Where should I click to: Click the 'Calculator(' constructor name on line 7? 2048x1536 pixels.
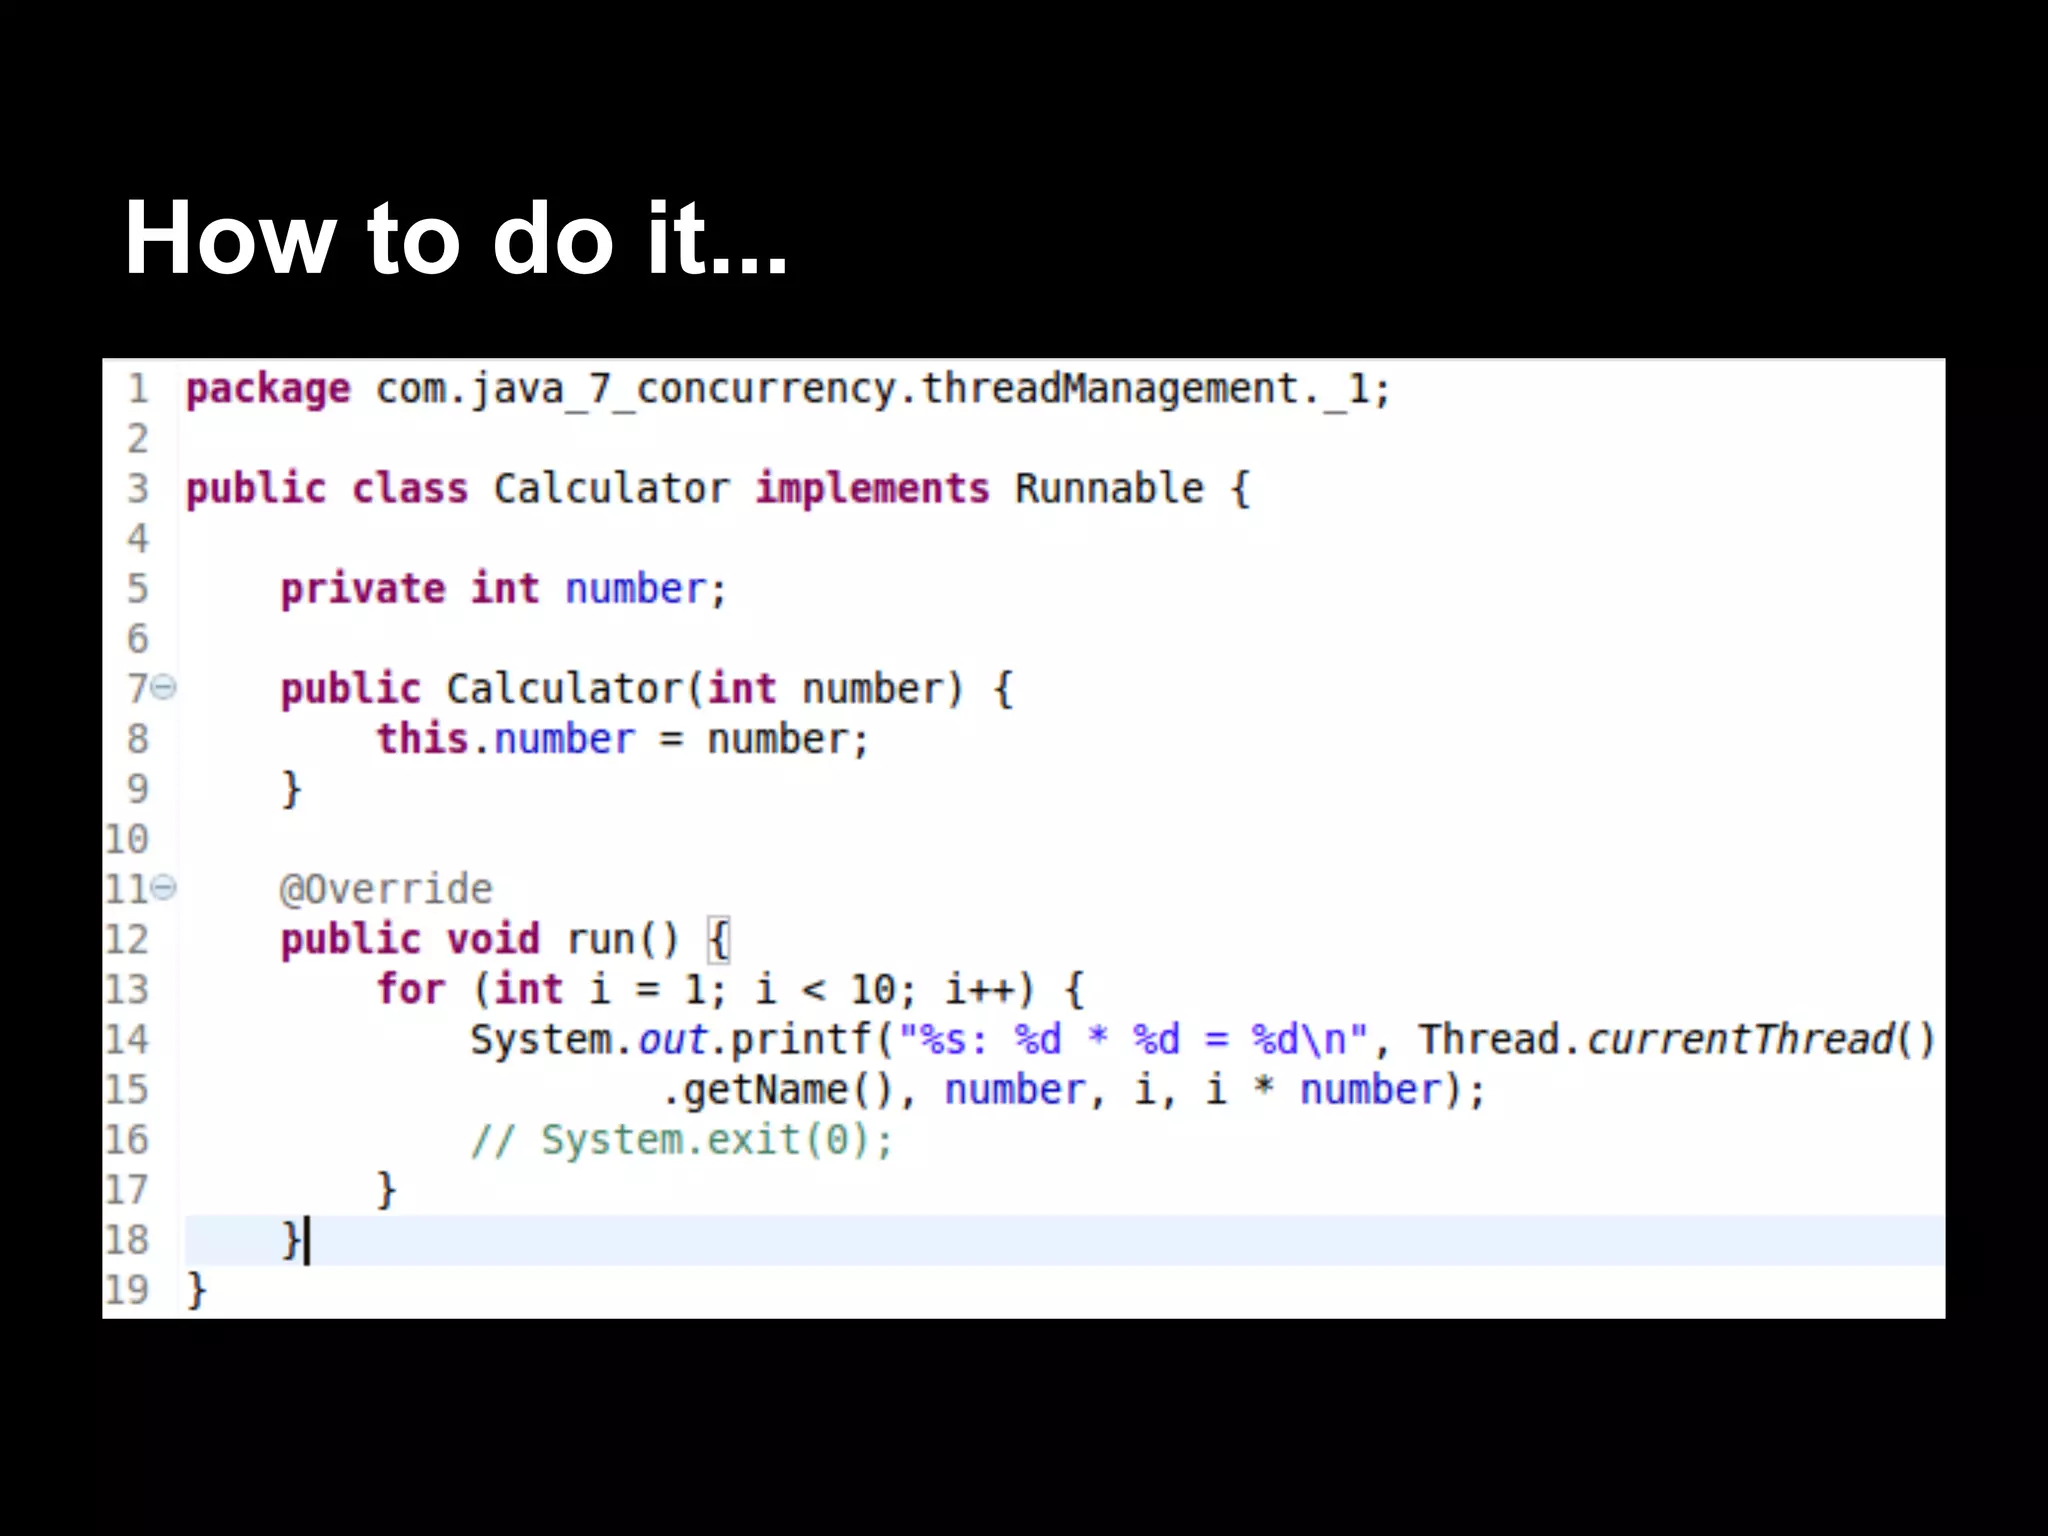click(x=575, y=689)
